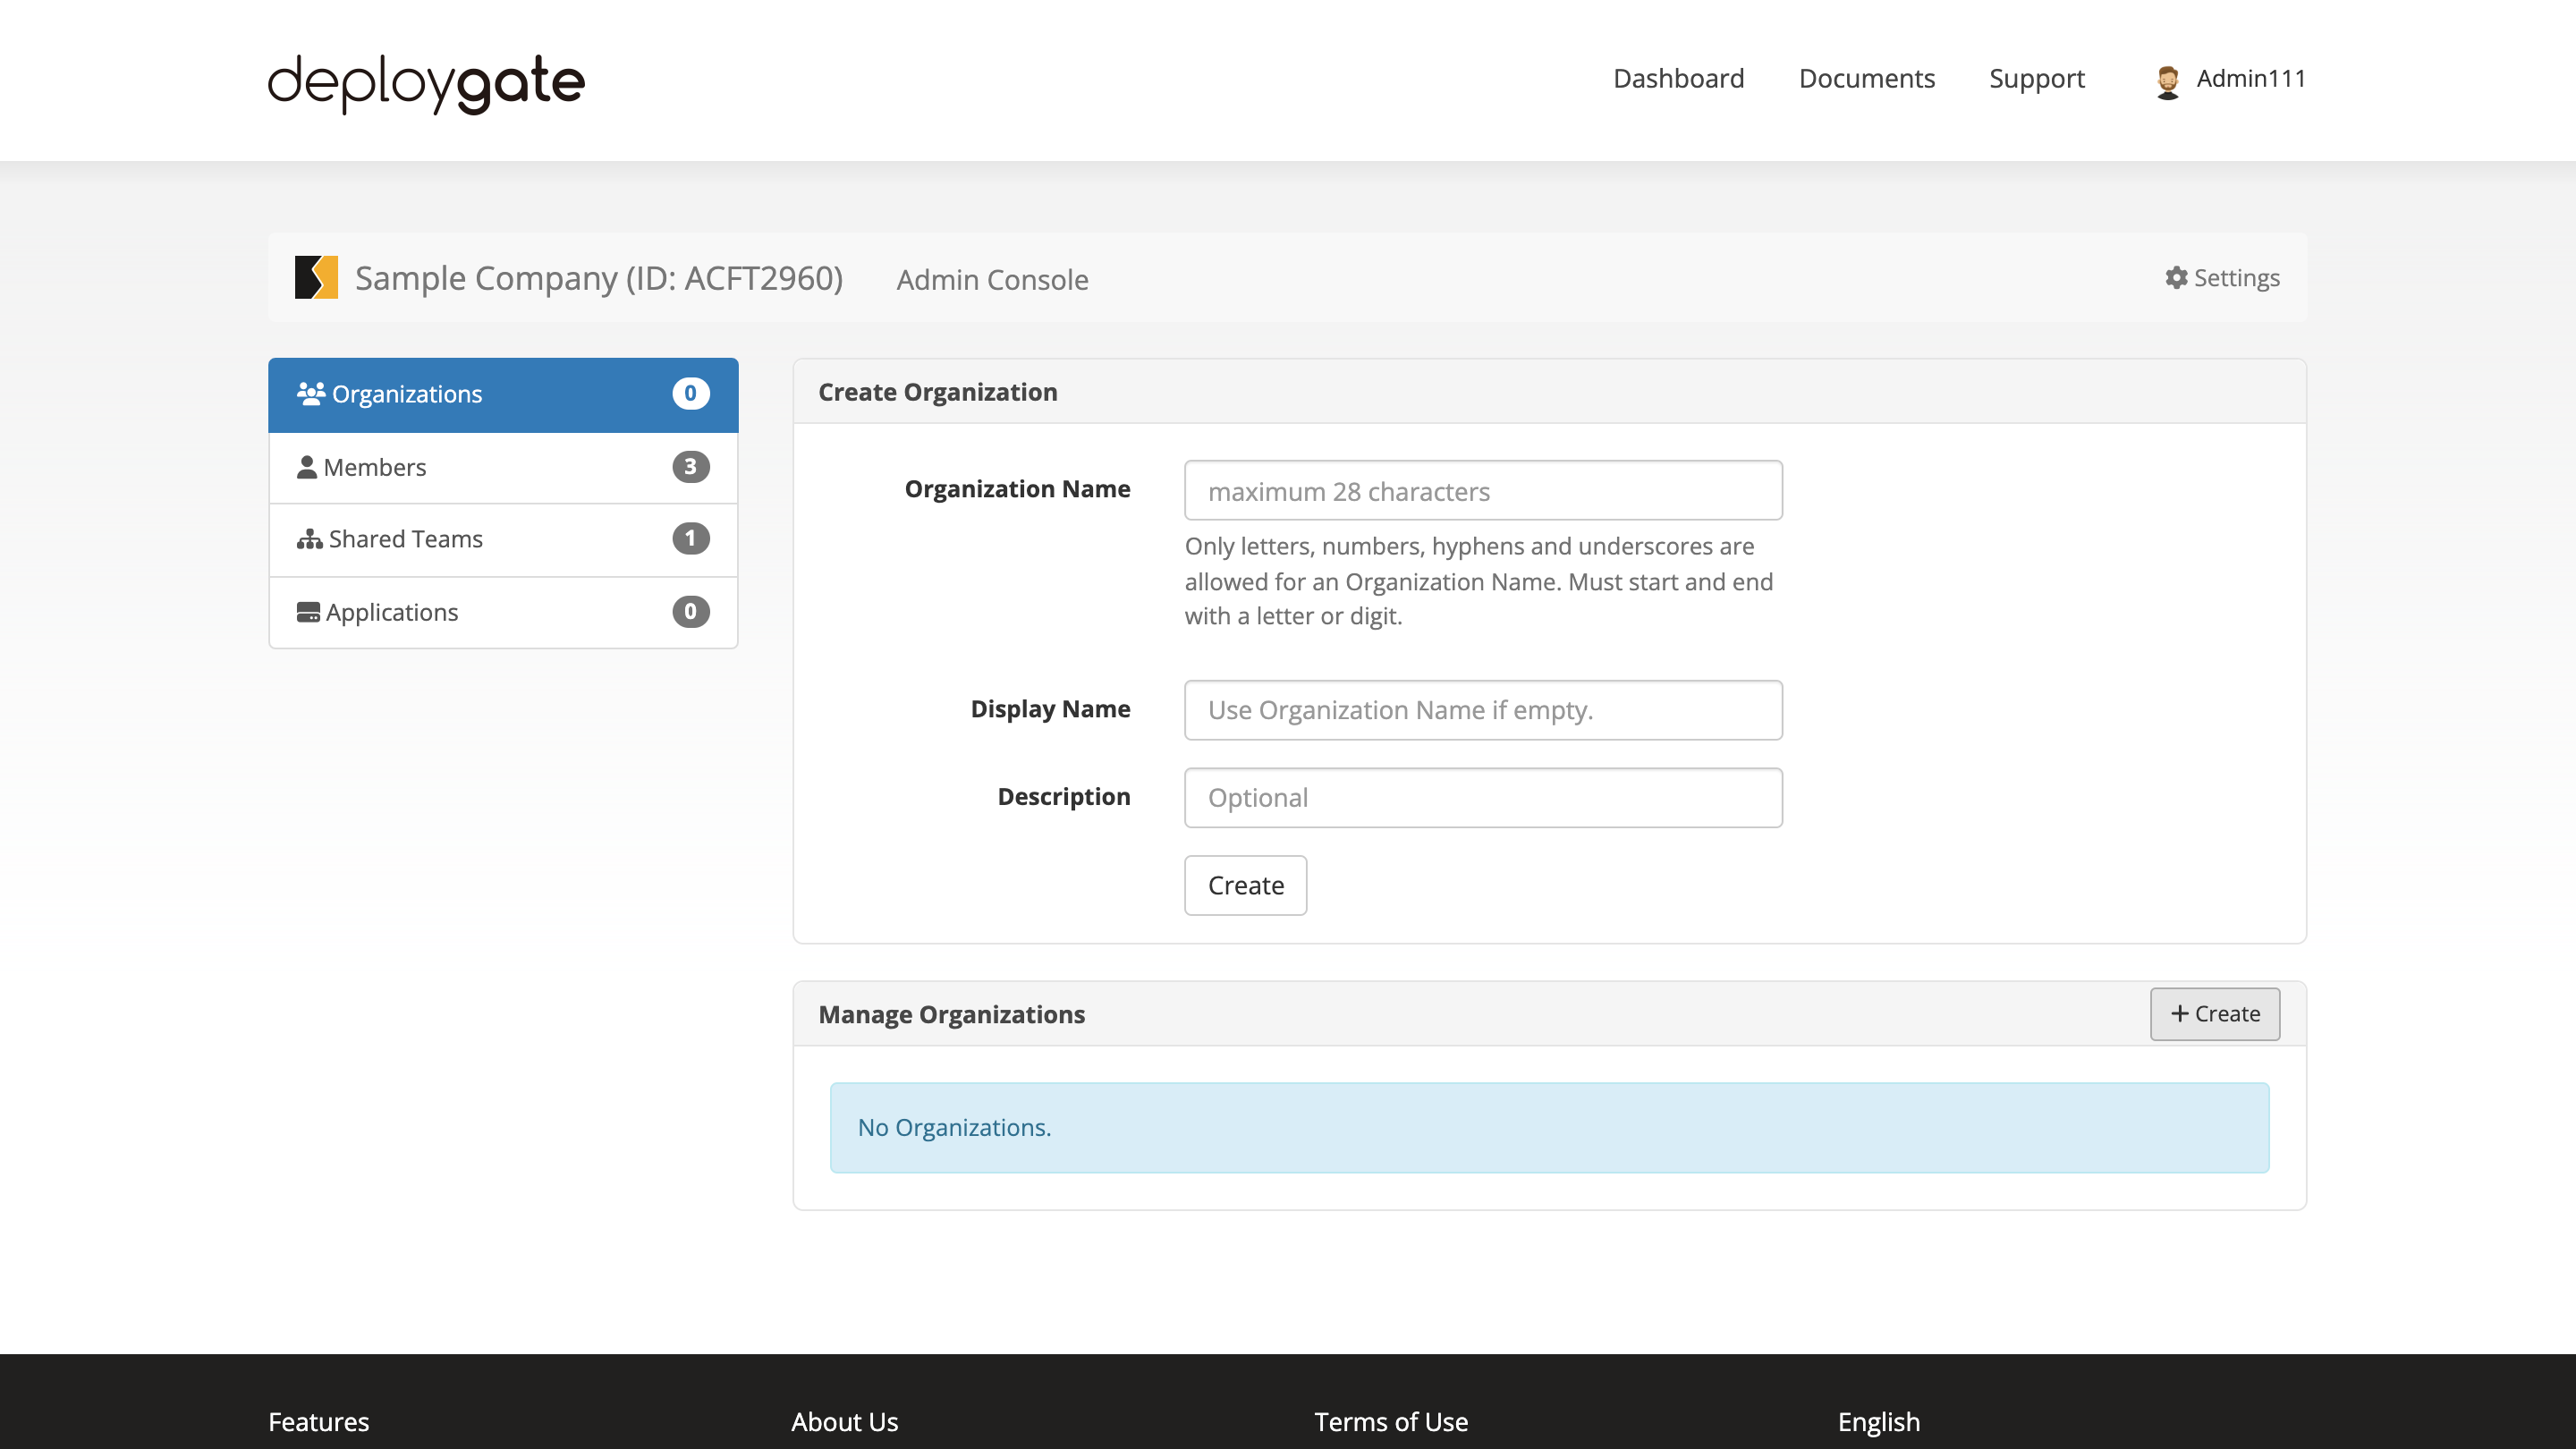Expand the Applications section showing 0
Image resolution: width=2576 pixels, height=1449 pixels.
(x=503, y=612)
